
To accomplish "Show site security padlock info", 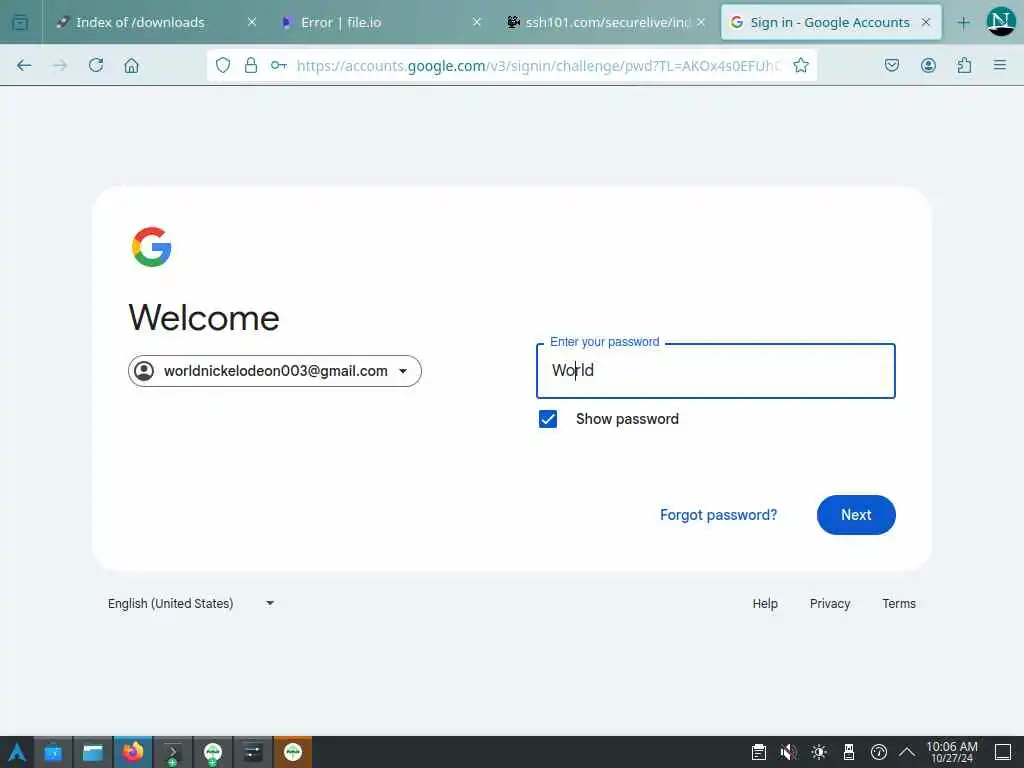I will (251, 65).
